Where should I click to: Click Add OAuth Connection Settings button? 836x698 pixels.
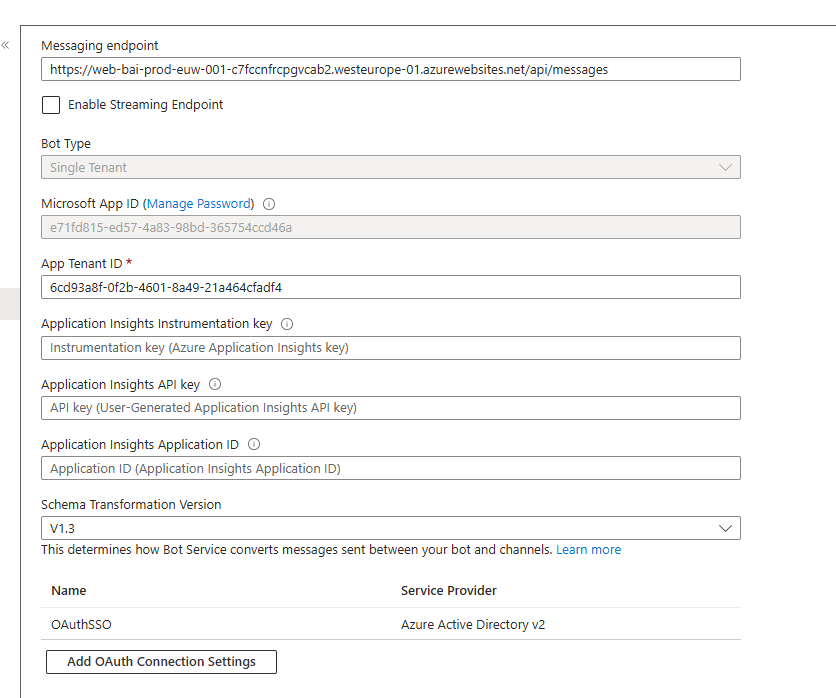pos(161,662)
